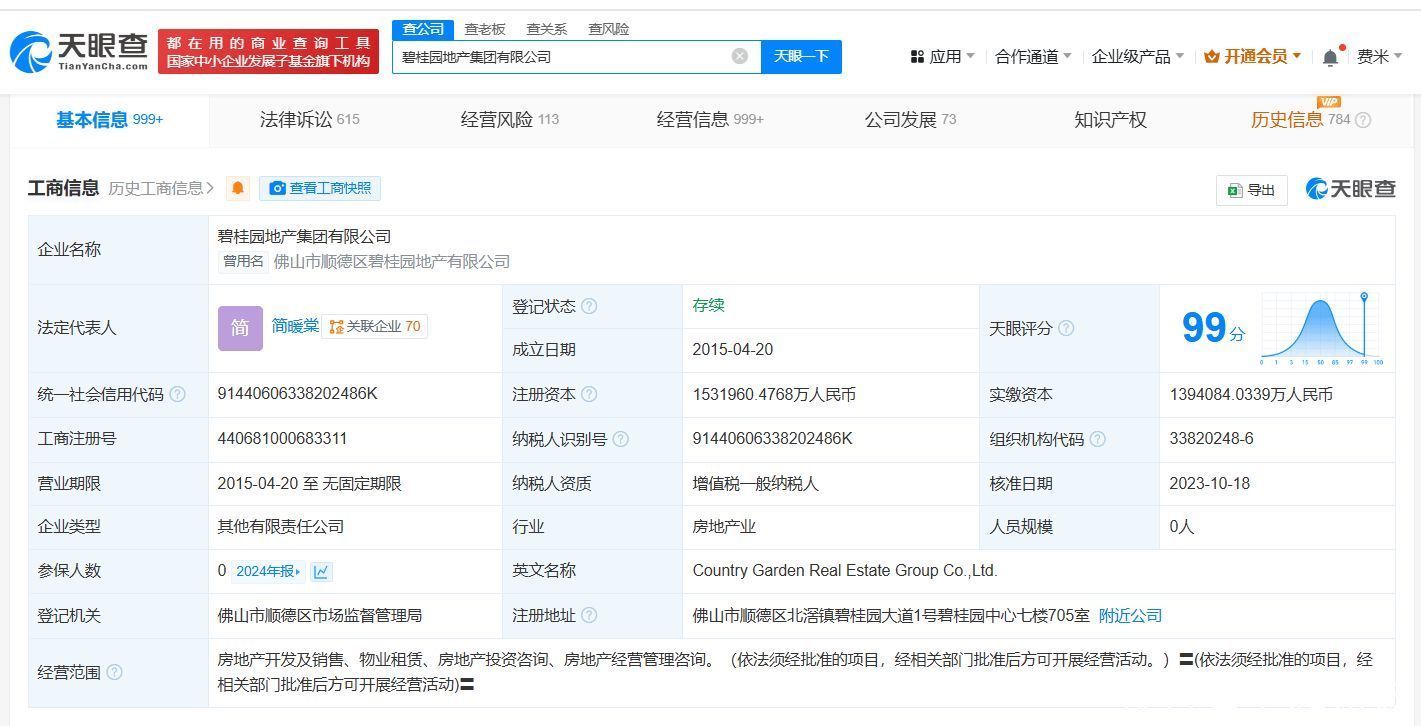
Task: Click the 增值税一般纳税人 value
Action: point(755,484)
